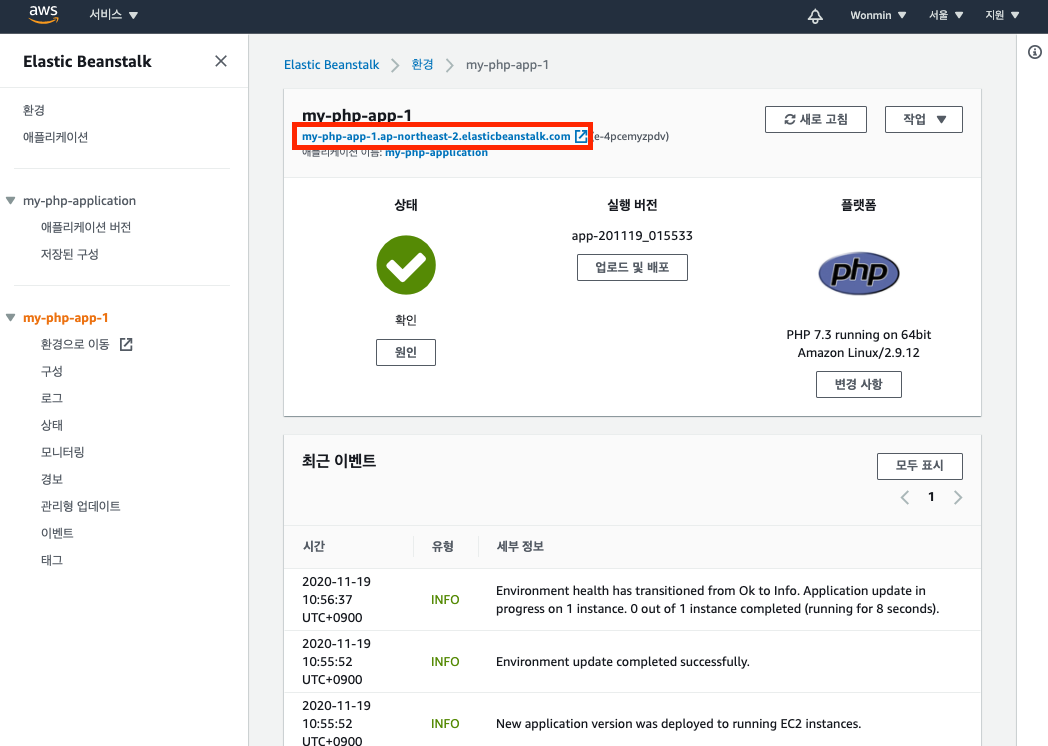This screenshot has width=1048, height=746.
Task: Click the green health check status icon
Action: [x=406, y=265]
